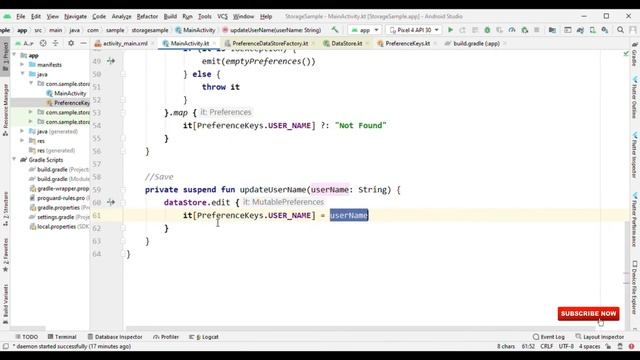Viewport: 640px width, 360px height.
Task: Click the Make Project hammer icon
Action: click(335, 30)
